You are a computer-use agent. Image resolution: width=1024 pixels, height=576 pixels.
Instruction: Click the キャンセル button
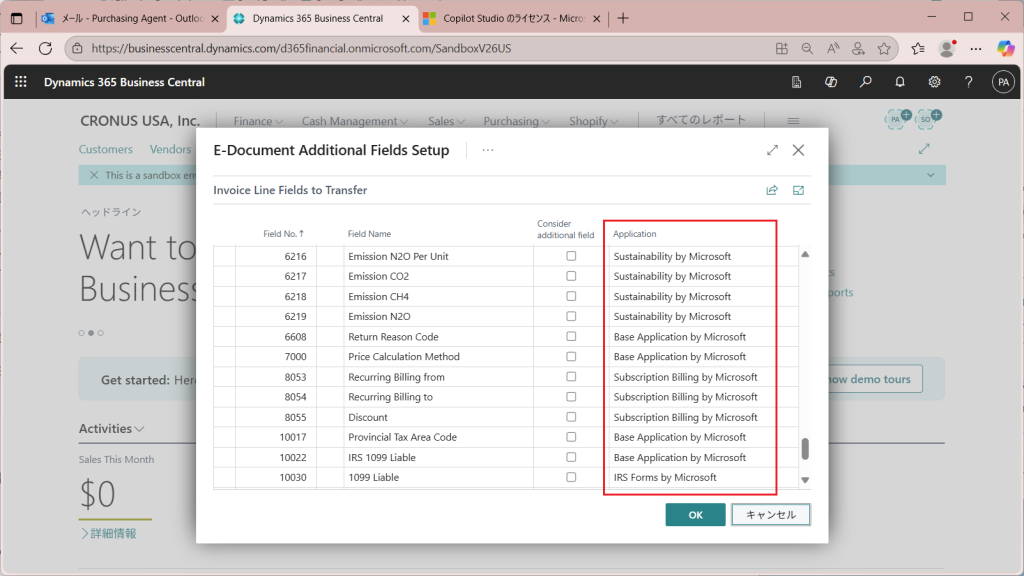[x=771, y=515]
